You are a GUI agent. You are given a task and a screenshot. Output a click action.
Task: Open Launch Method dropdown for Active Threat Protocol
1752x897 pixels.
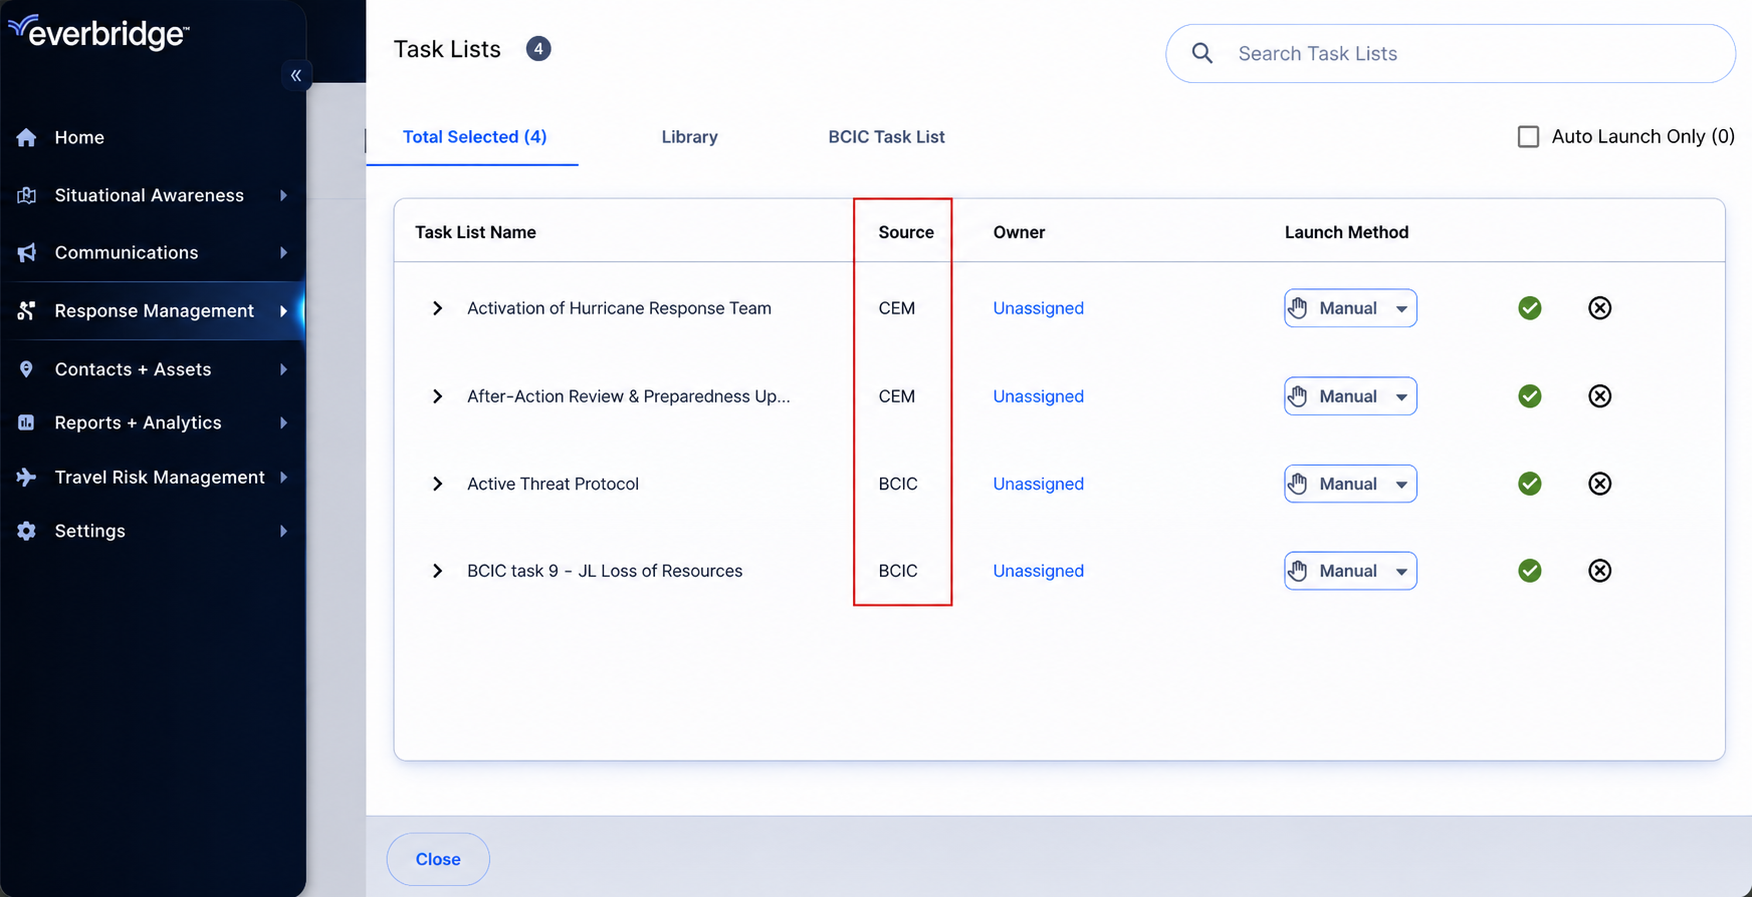[1350, 484]
